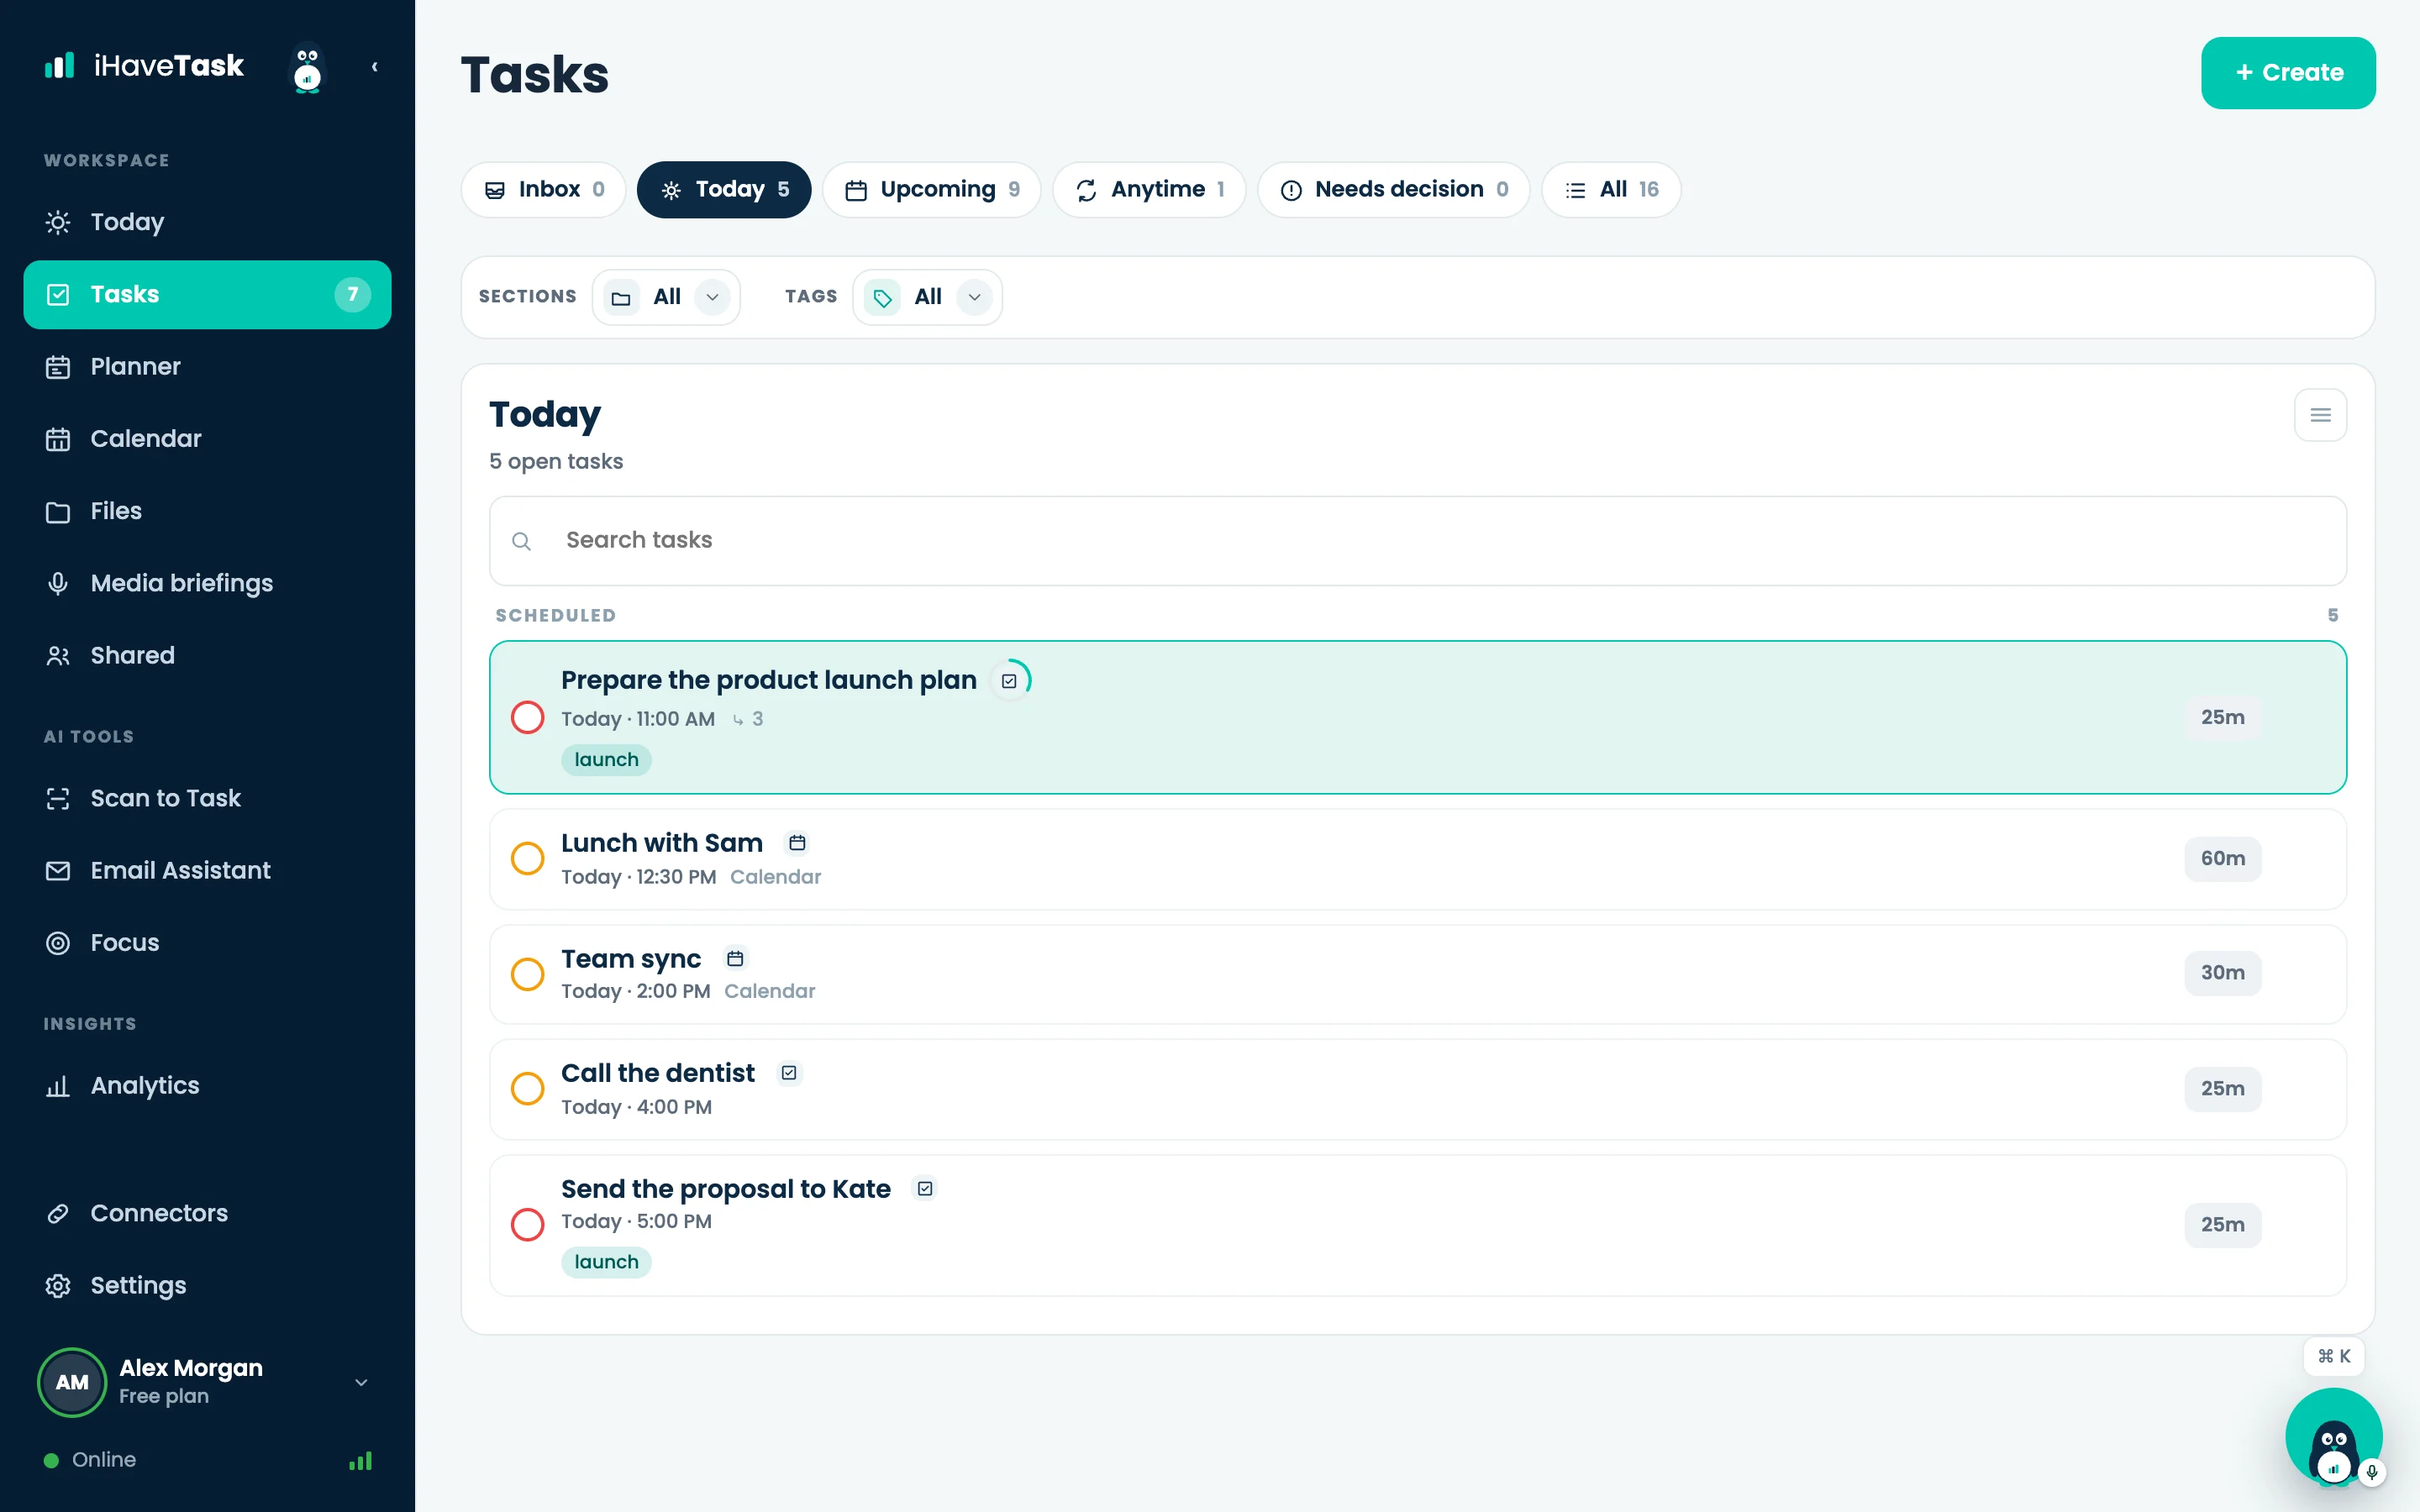Launch Scan to Task tool
The width and height of the screenshot is (2420, 1512).
(207, 798)
